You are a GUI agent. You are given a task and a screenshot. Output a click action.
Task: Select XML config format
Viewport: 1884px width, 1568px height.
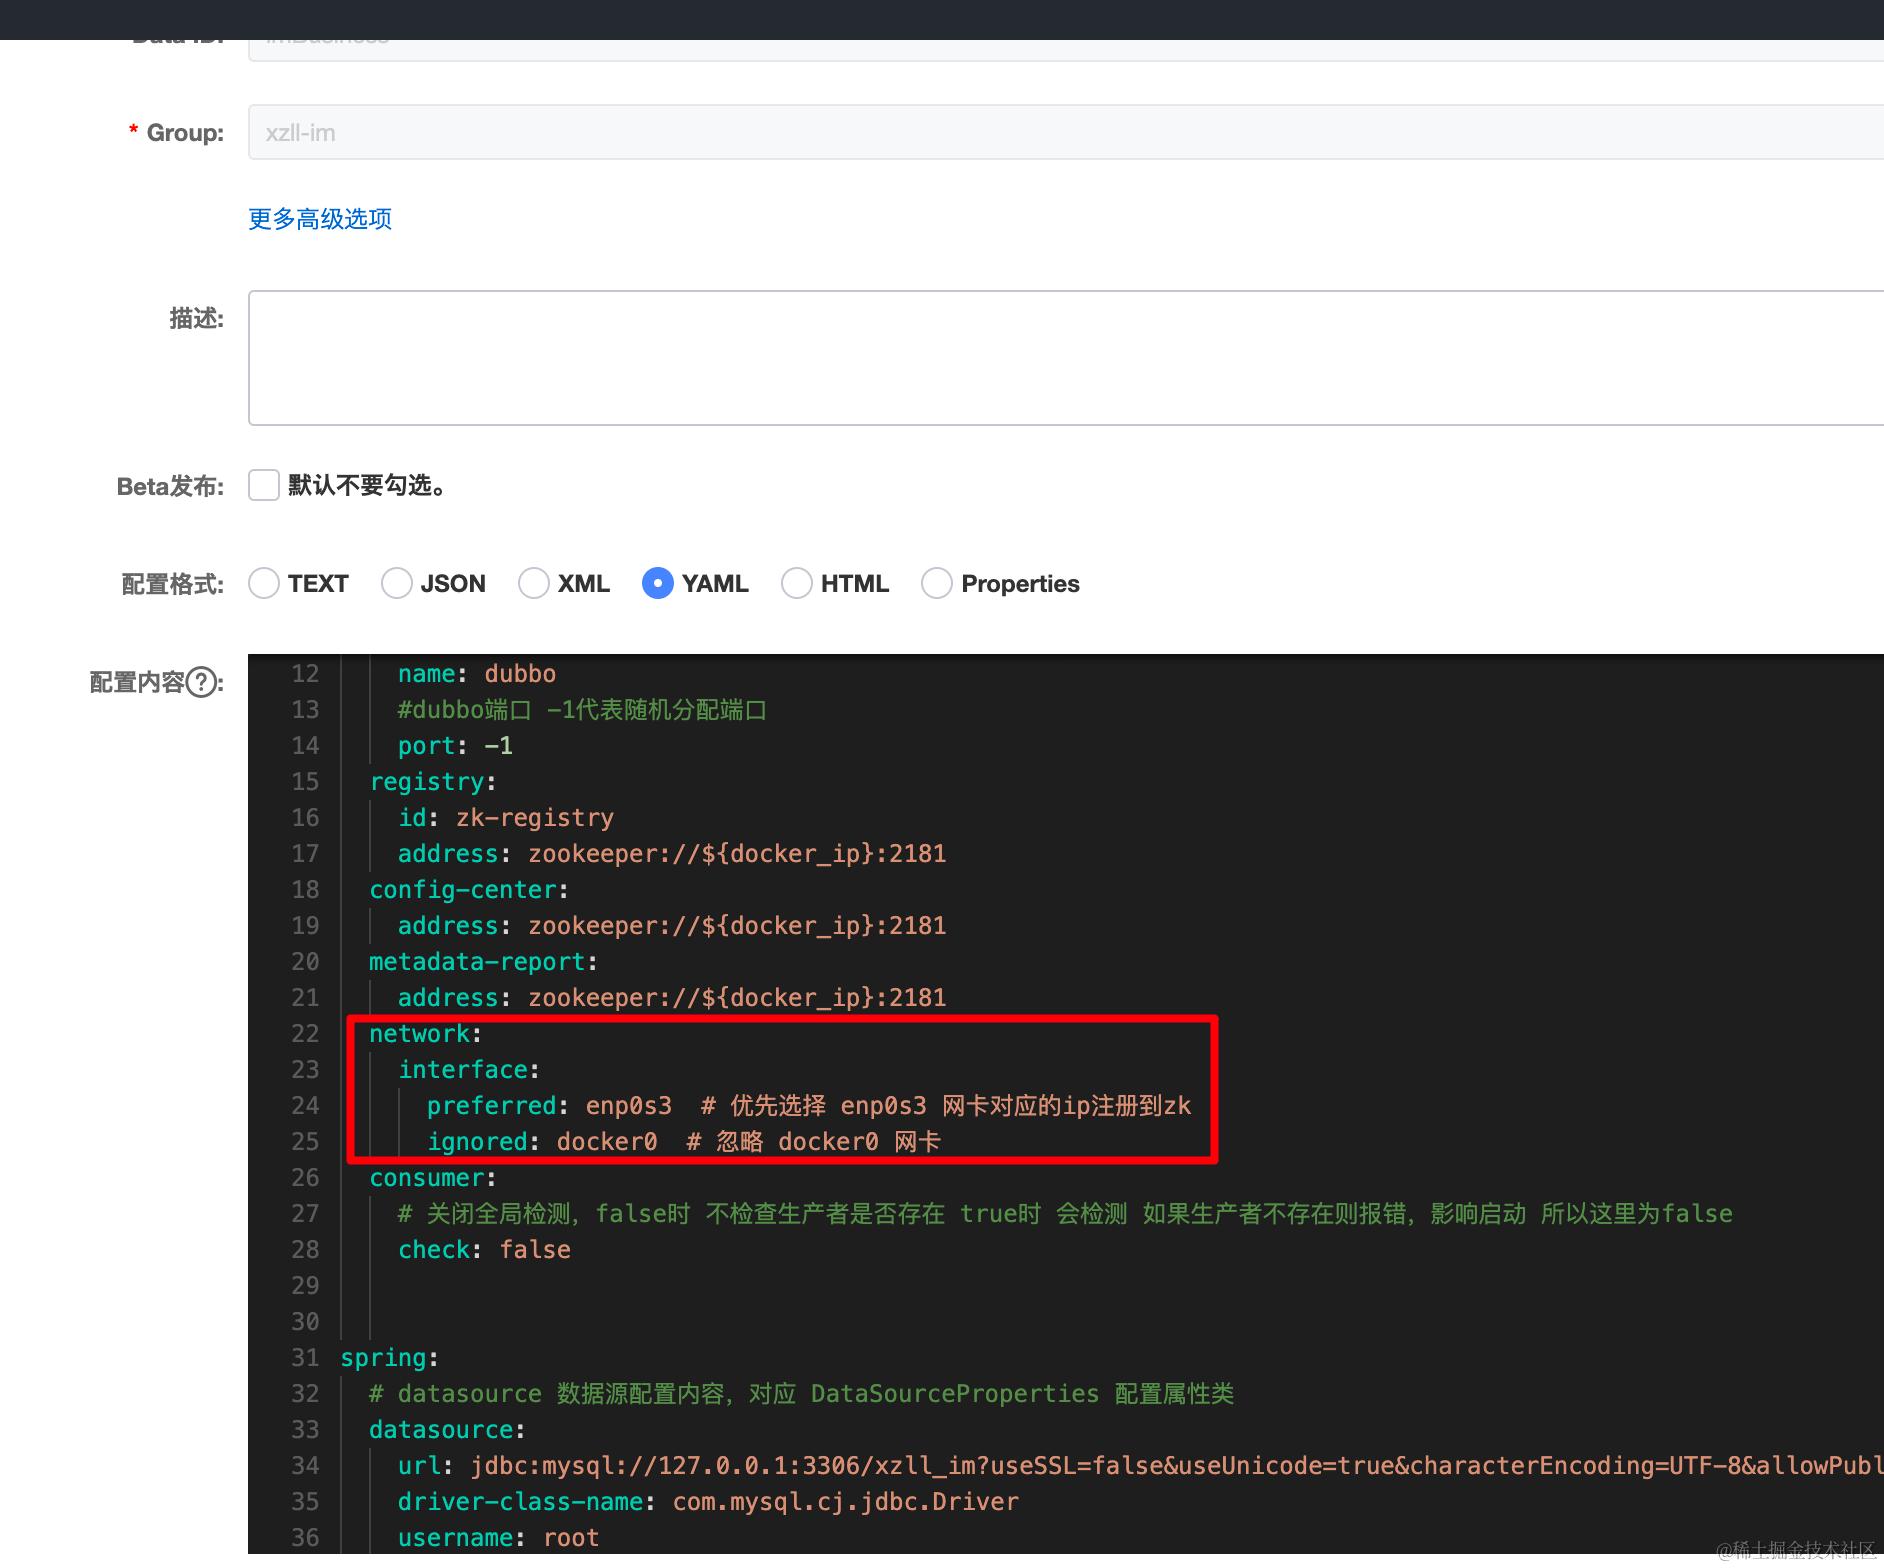[534, 583]
